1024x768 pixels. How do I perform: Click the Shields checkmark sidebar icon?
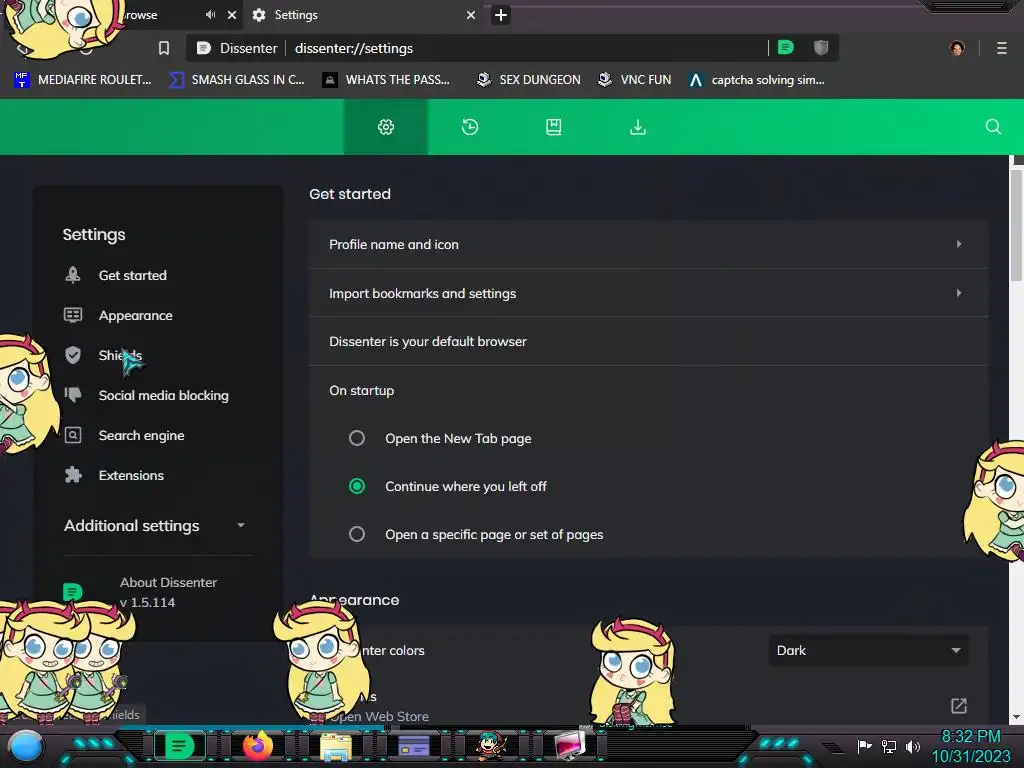click(x=73, y=355)
